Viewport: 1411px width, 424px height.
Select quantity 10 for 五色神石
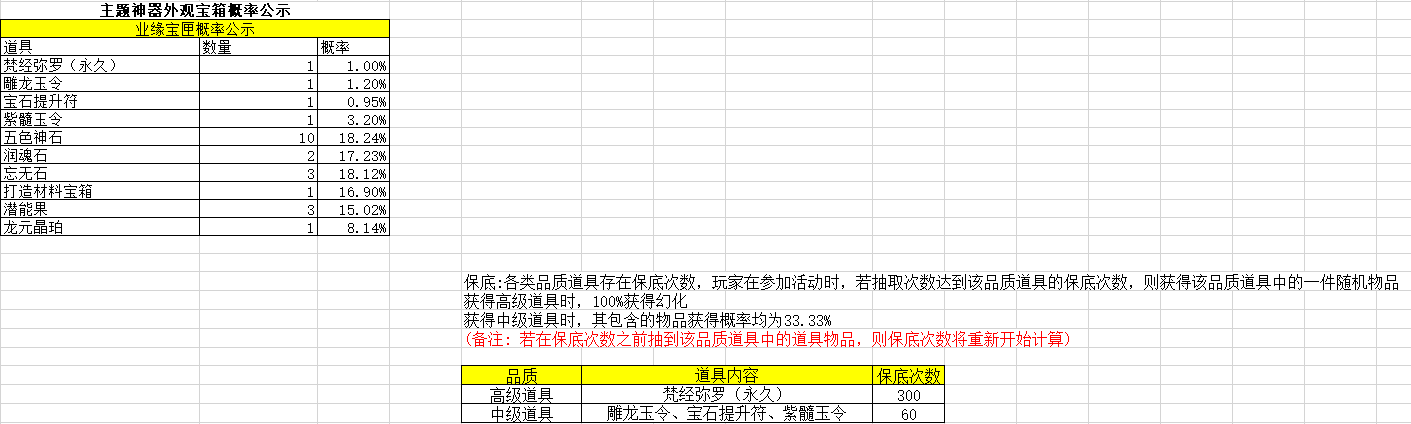[259, 137]
